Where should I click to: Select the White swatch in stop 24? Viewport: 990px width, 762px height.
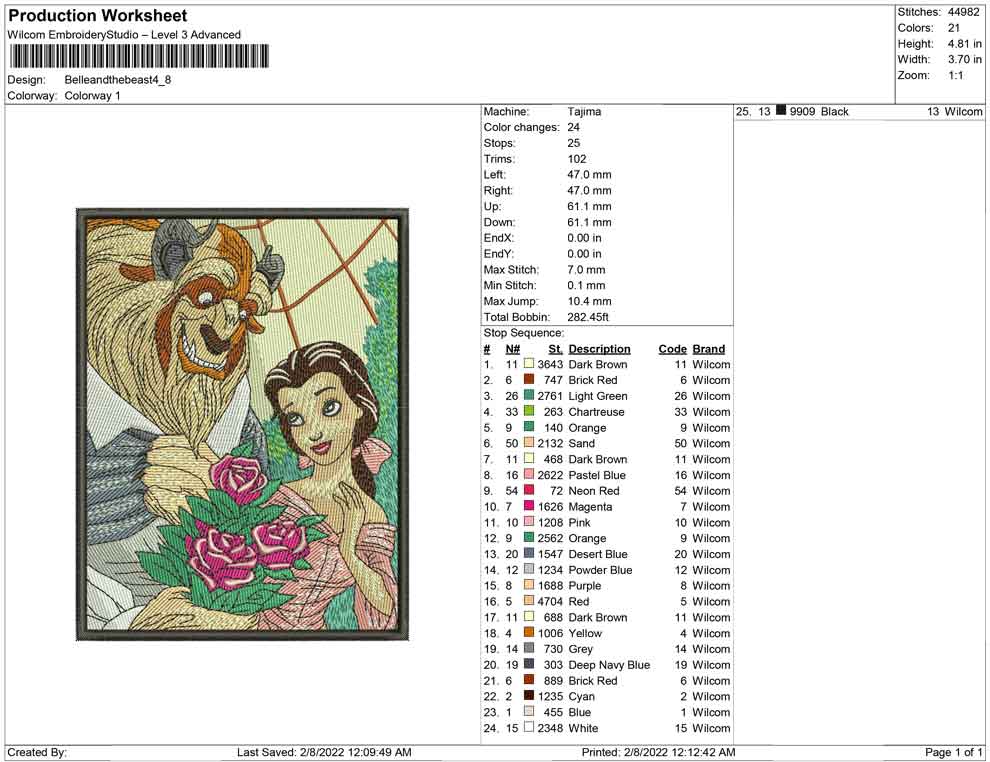point(529,727)
